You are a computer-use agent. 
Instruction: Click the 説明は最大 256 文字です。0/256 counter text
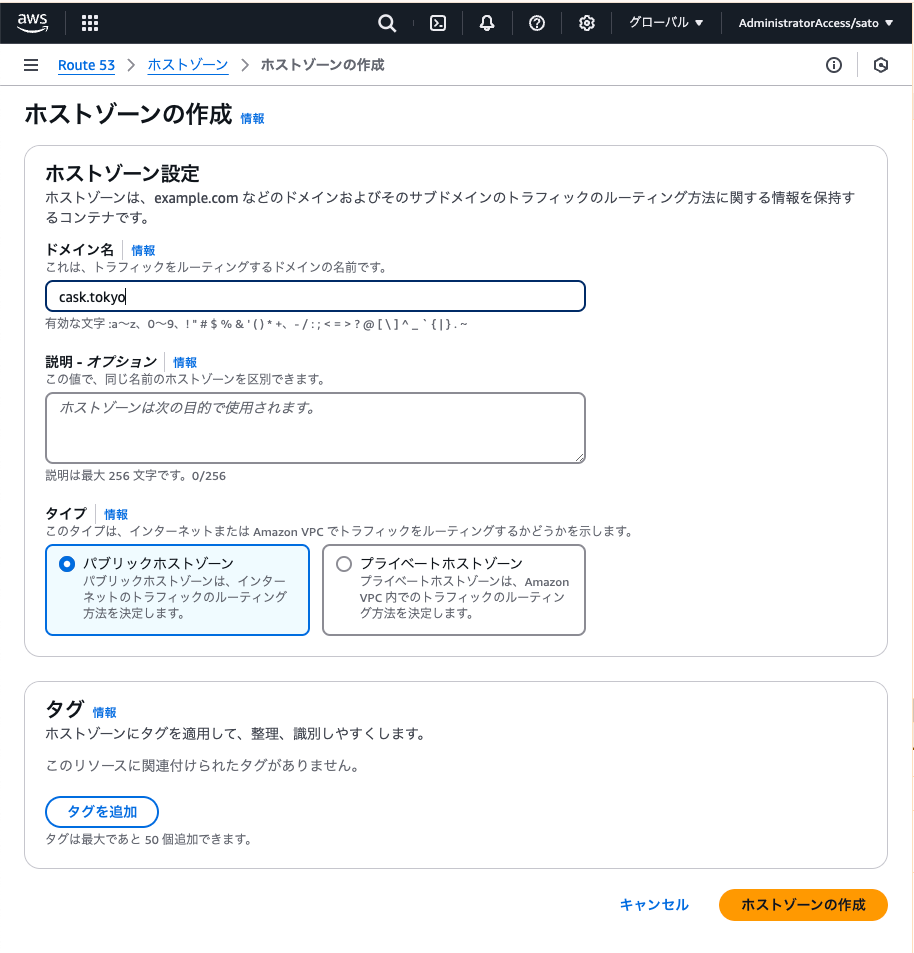(x=136, y=476)
